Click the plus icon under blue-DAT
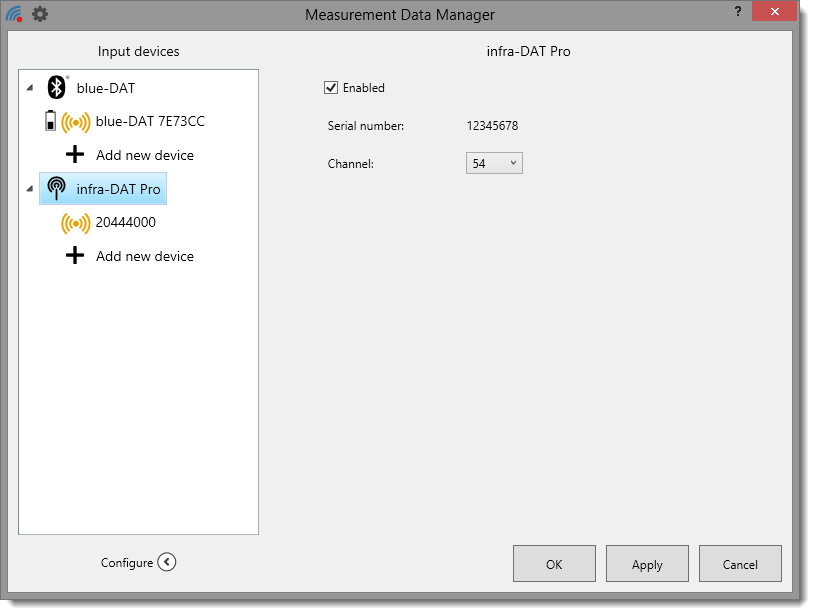This screenshot has width=815, height=615. 75,155
